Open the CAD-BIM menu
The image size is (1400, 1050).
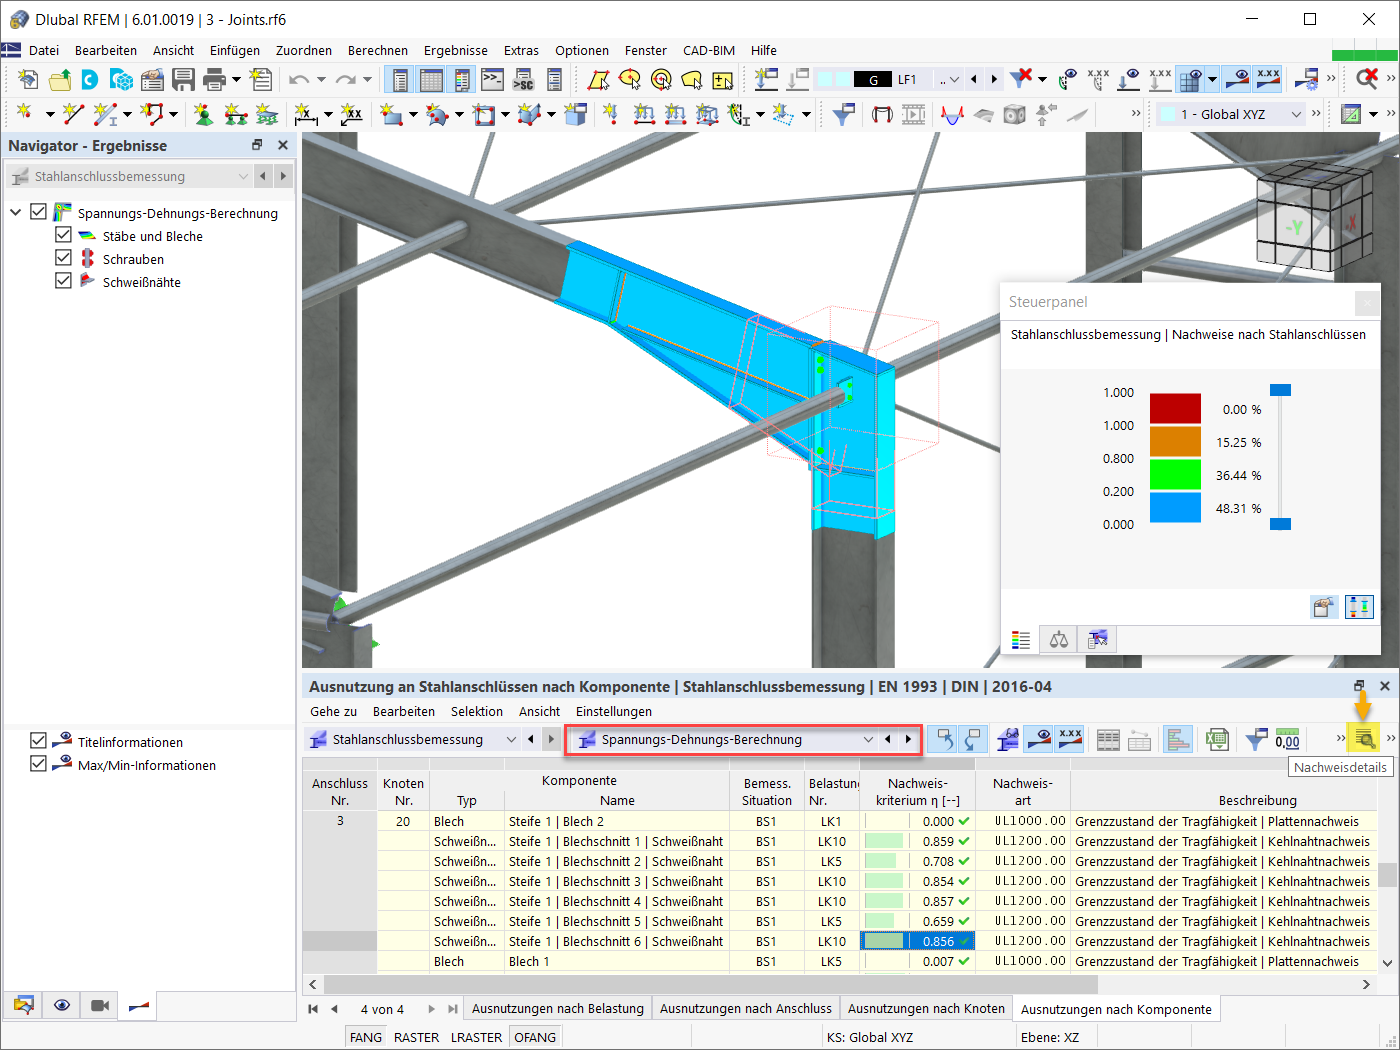pyautogui.click(x=709, y=50)
